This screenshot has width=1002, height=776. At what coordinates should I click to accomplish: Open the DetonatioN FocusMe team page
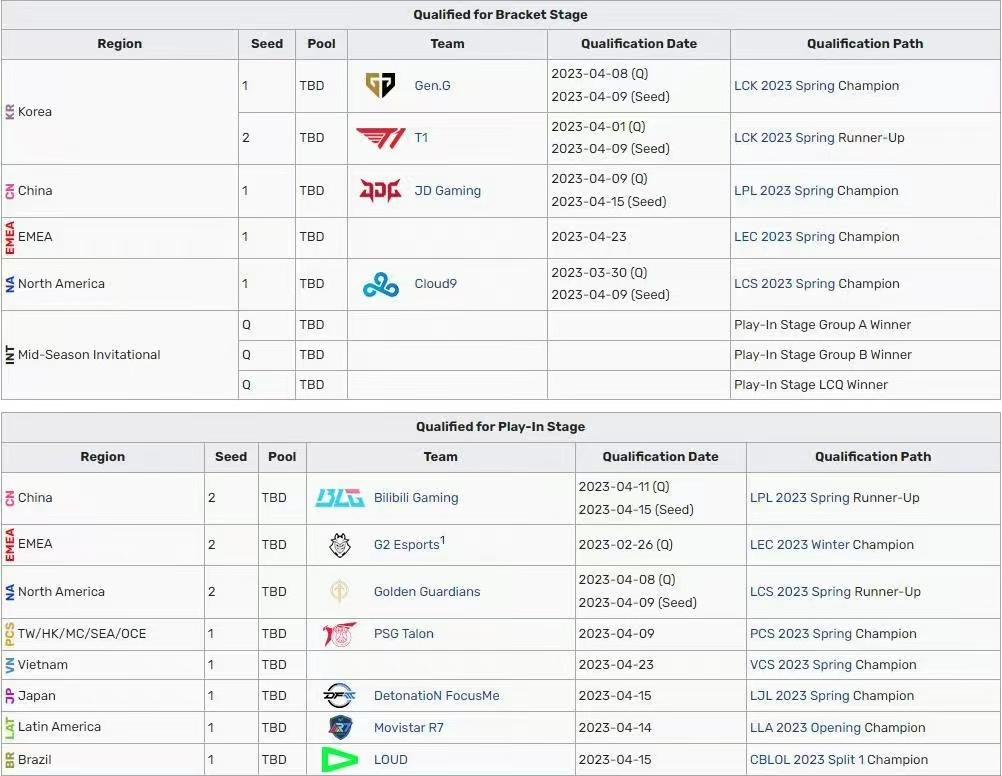point(436,696)
